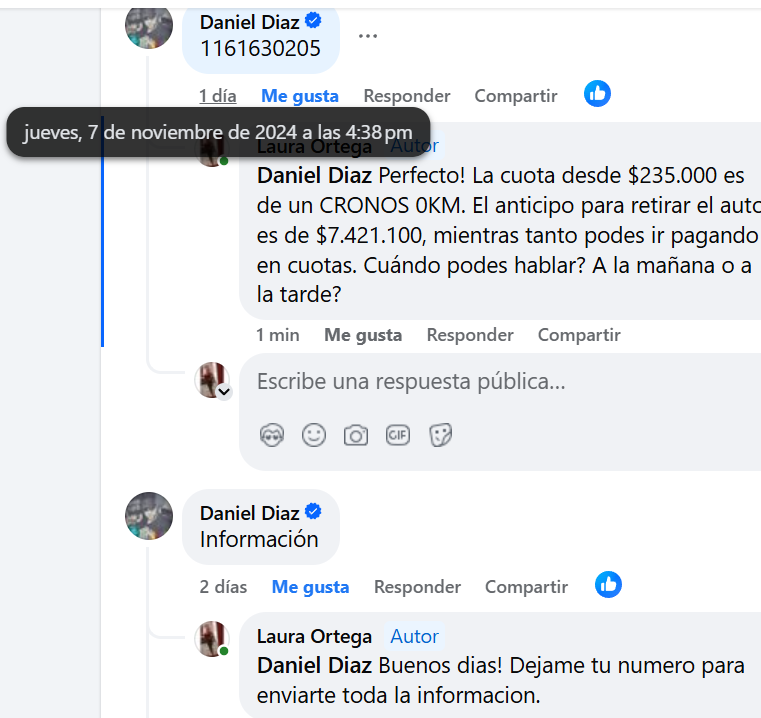Click Responder under the 1161630205 comment
Image resolution: width=761 pixels, height=718 pixels.
click(407, 96)
